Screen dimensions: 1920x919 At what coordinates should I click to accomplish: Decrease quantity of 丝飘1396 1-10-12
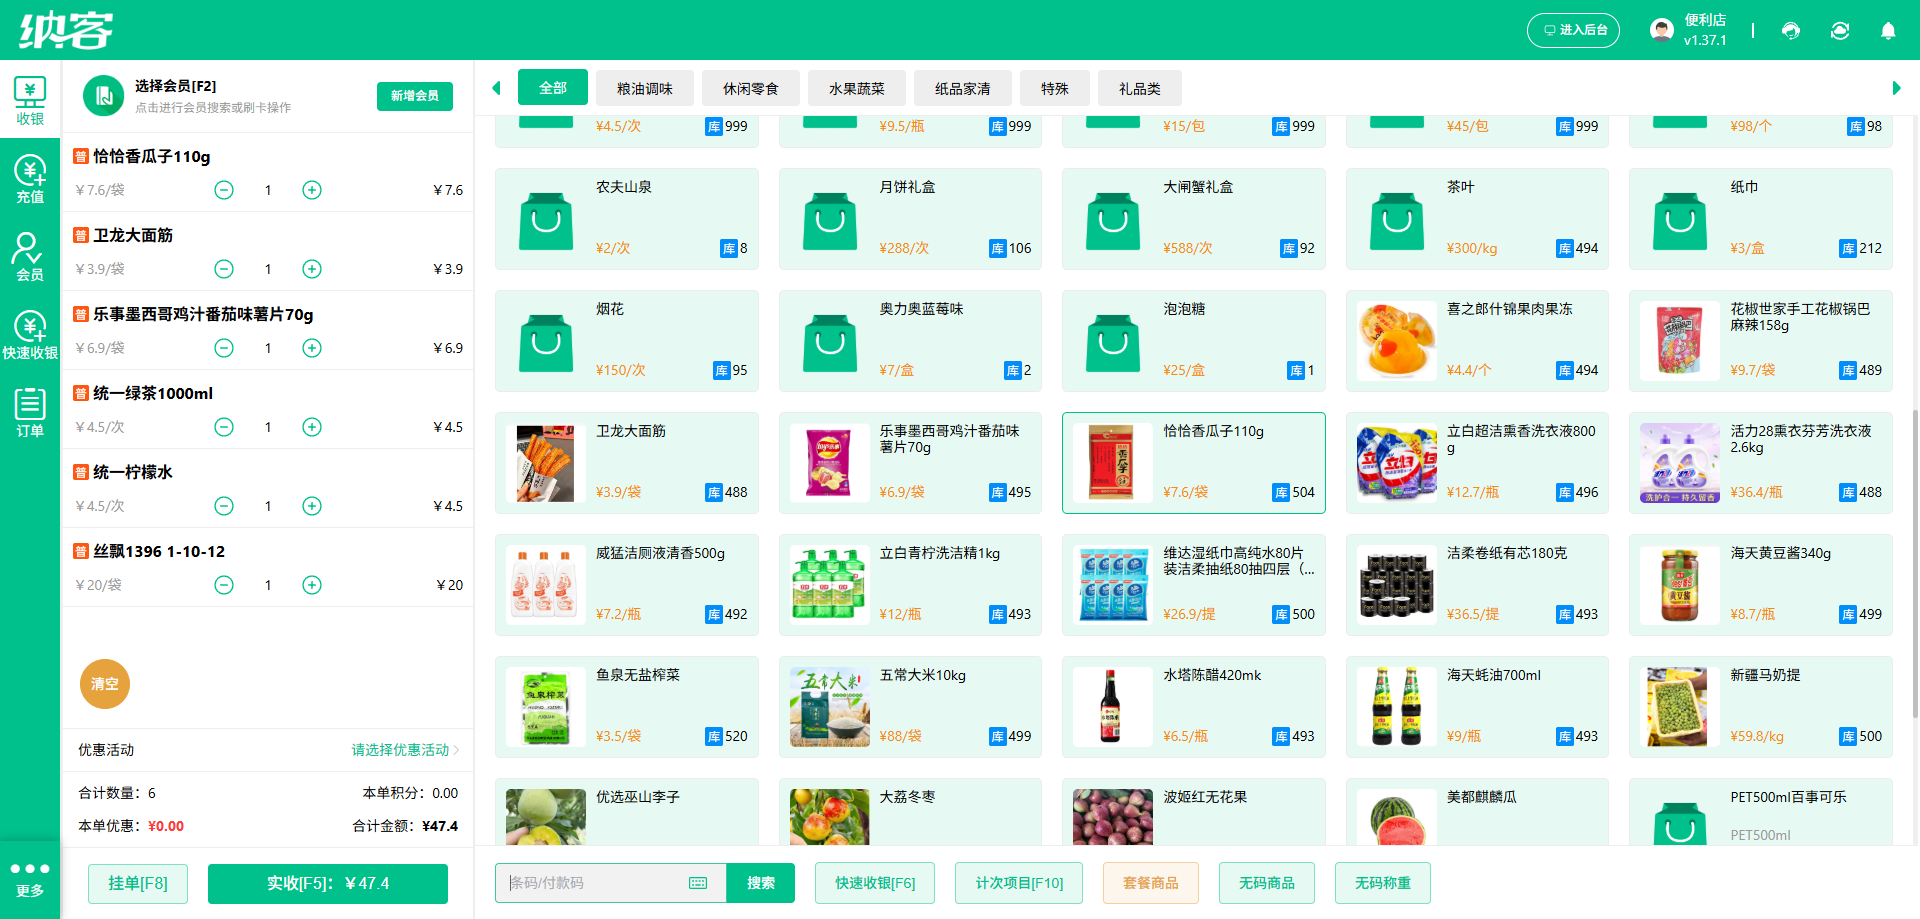click(224, 585)
